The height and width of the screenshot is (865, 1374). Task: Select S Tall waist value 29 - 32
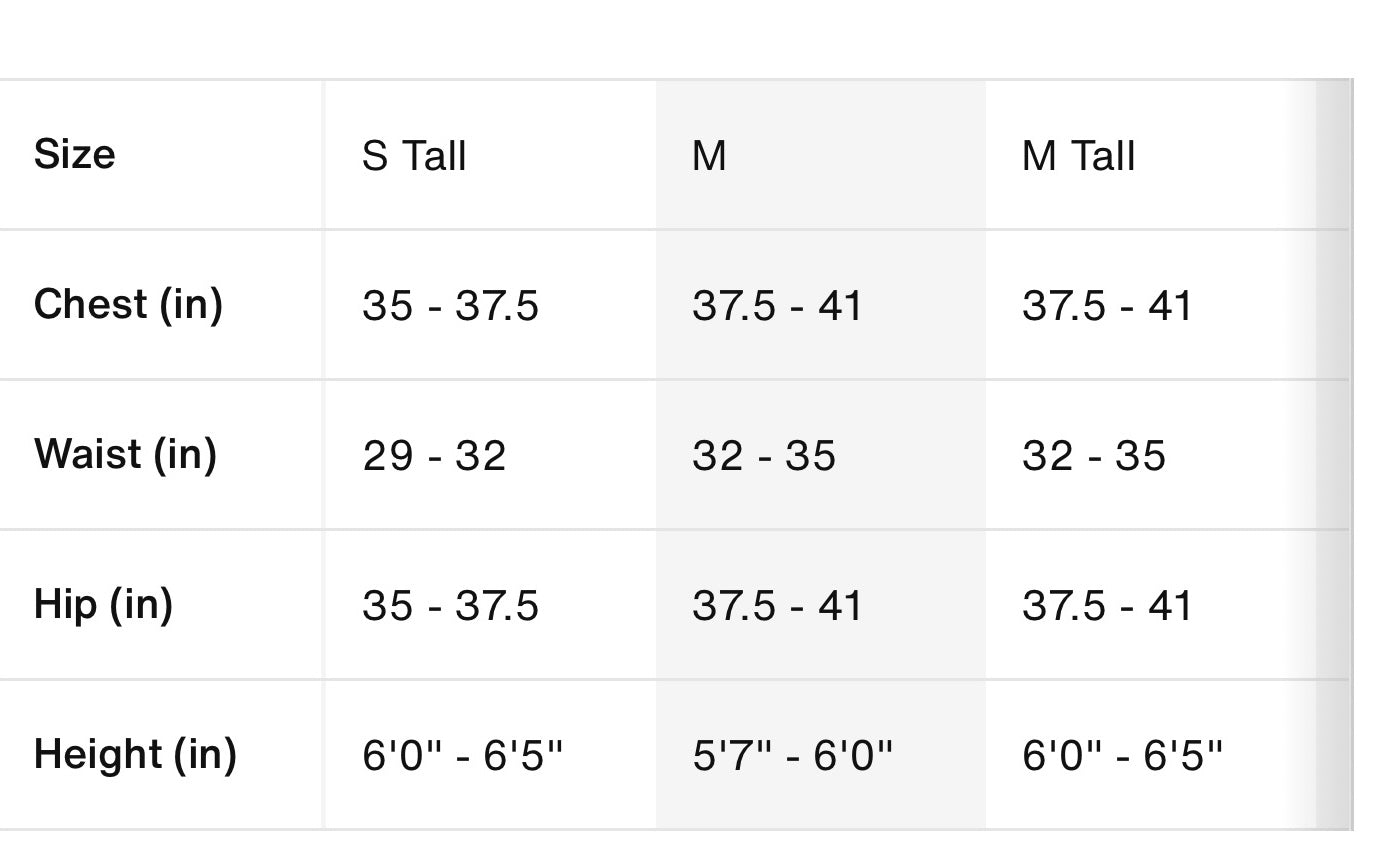[x=434, y=456]
